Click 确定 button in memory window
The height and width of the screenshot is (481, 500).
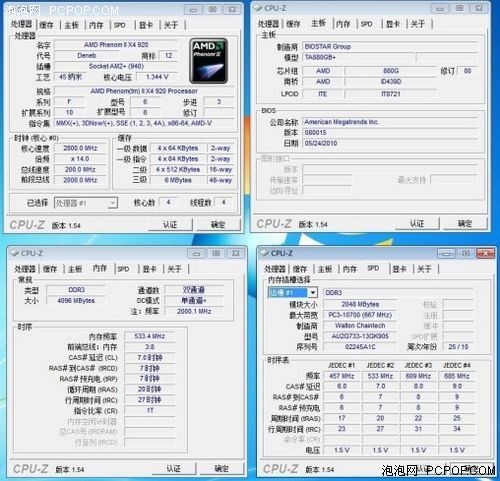221,468
